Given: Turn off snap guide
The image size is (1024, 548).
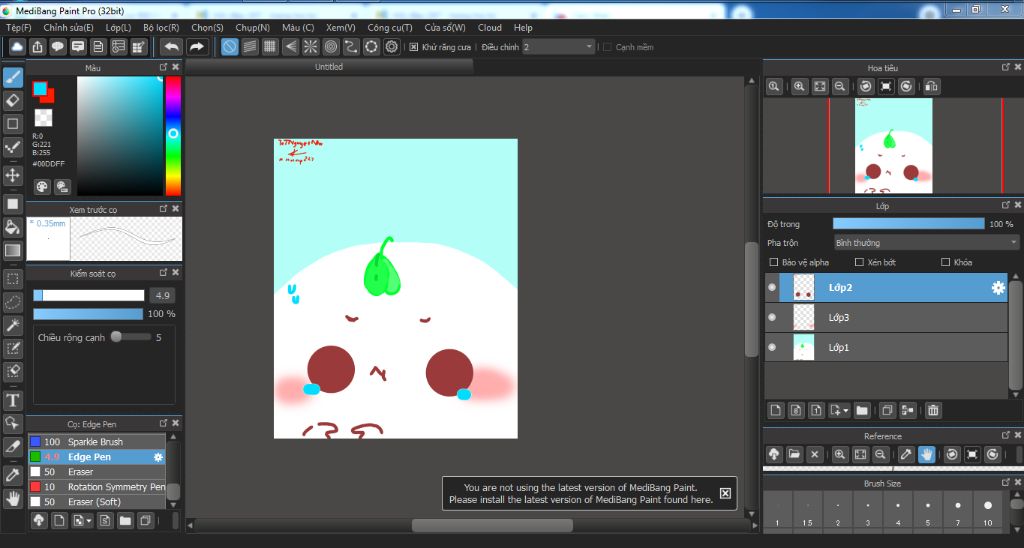Looking at the screenshot, I should 229,46.
